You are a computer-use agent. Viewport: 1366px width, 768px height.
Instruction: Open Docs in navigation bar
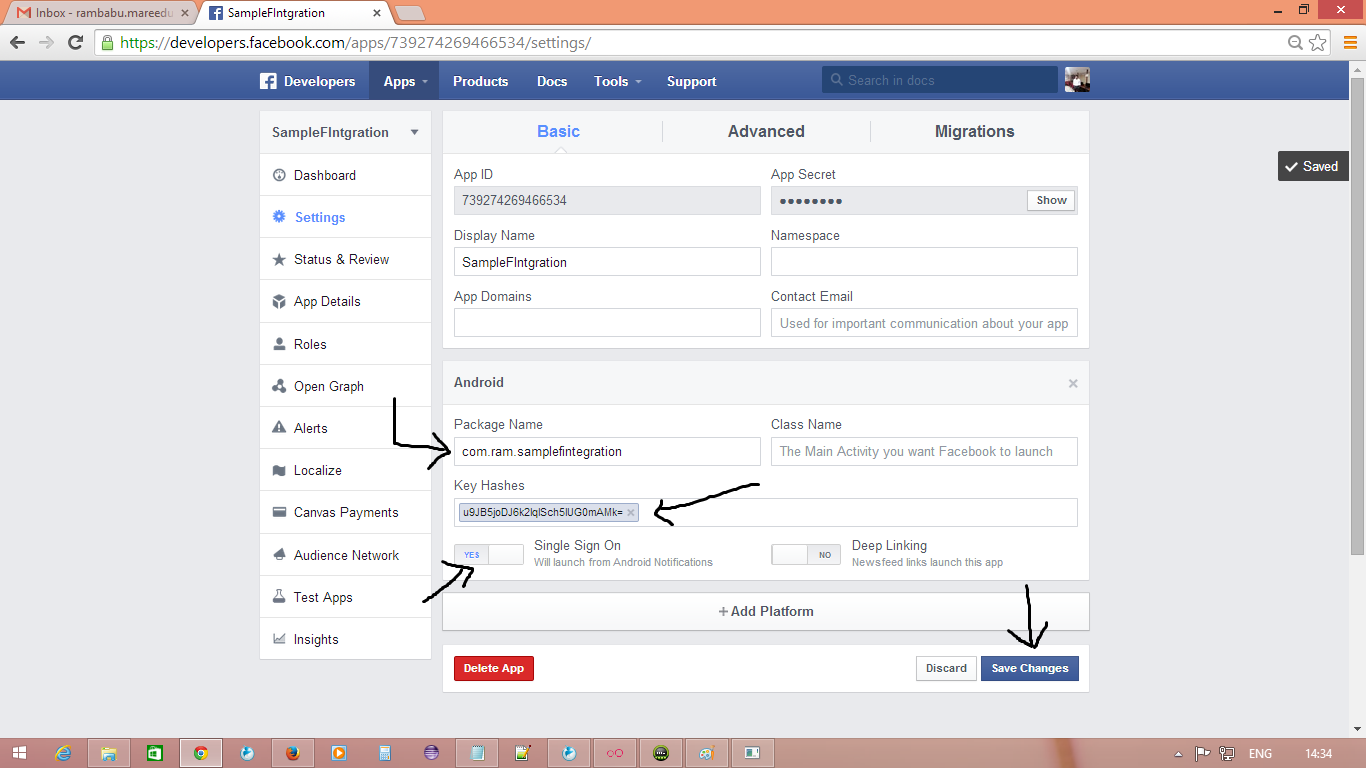click(x=551, y=81)
